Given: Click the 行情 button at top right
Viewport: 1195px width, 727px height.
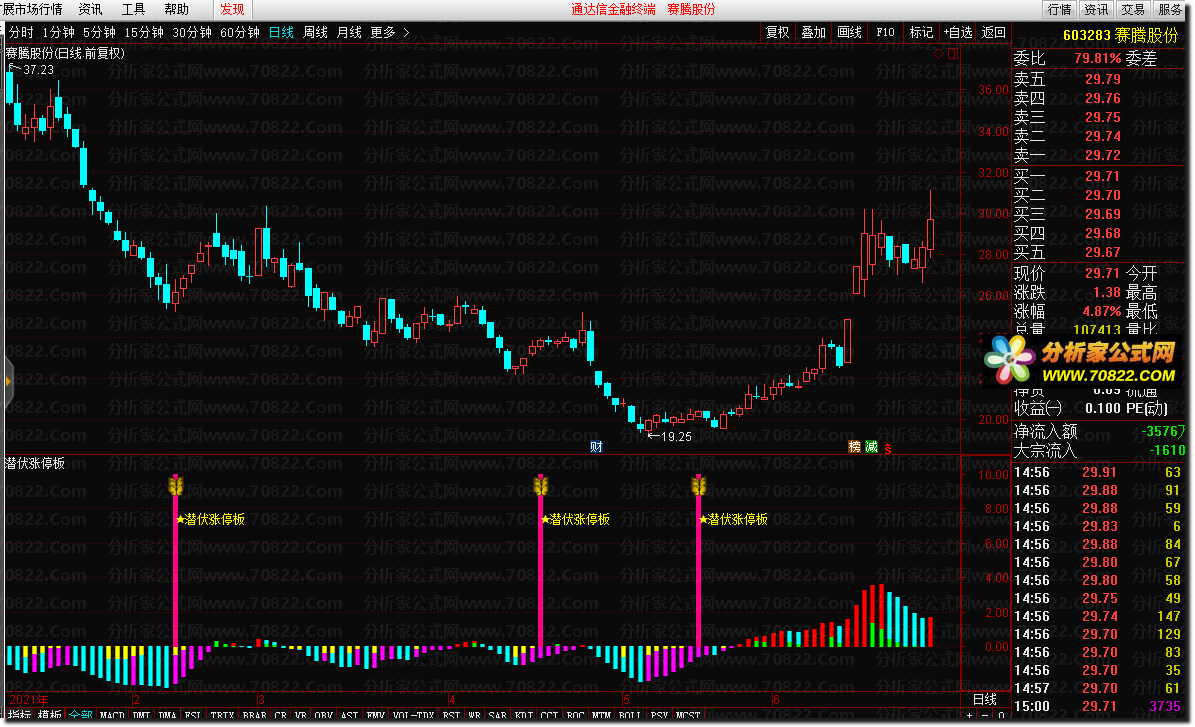Looking at the screenshot, I should point(1059,9).
